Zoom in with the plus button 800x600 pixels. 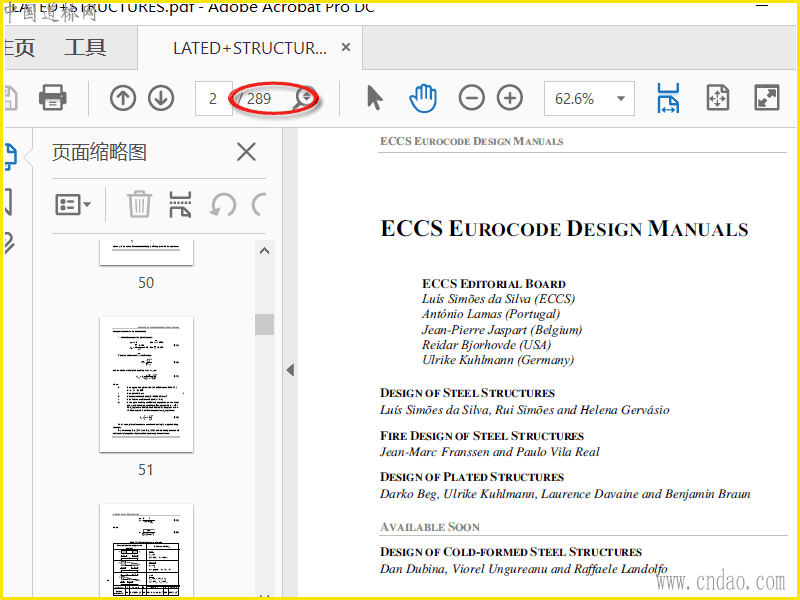[x=510, y=98]
